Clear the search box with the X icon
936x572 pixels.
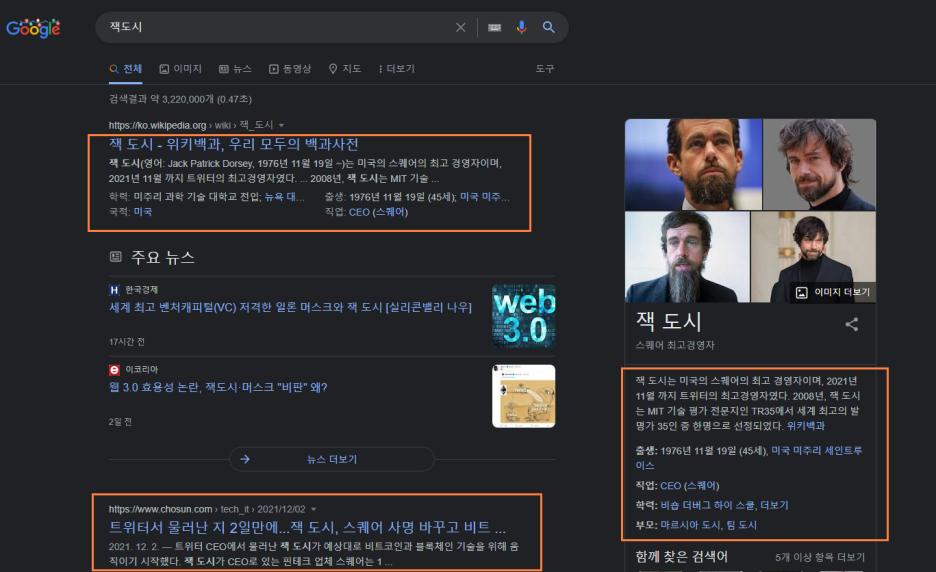[460, 27]
